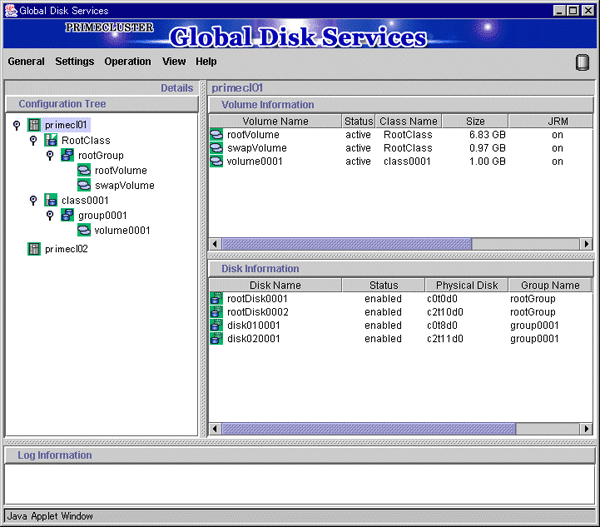Click the disk cylinder icon beside menu bar
600x527 pixels.
coord(582,62)
